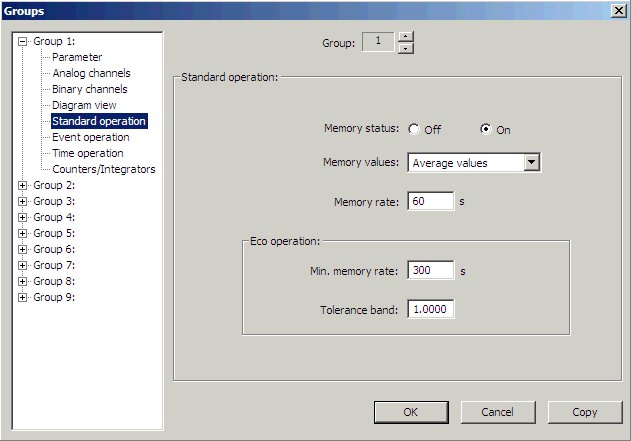Decrease group number with down arrow
This screenshot has height=441, width=631.
(x=404, y=48)
